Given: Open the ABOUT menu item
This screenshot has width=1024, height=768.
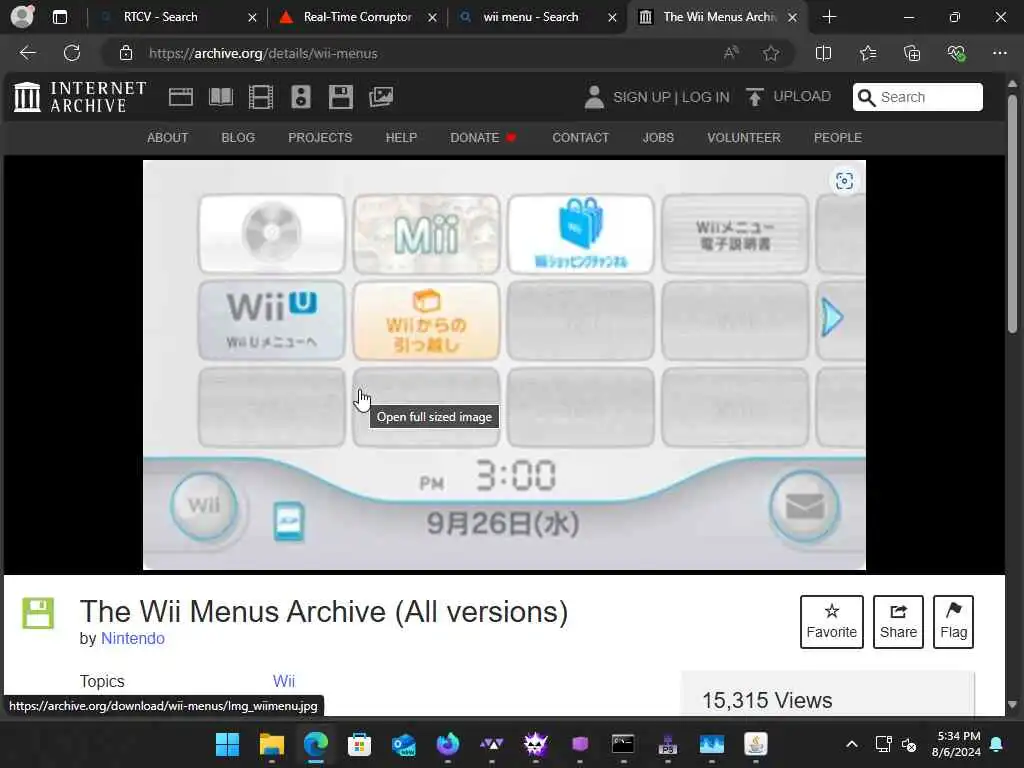Looking at the screenshot, I should click(167, 138).
